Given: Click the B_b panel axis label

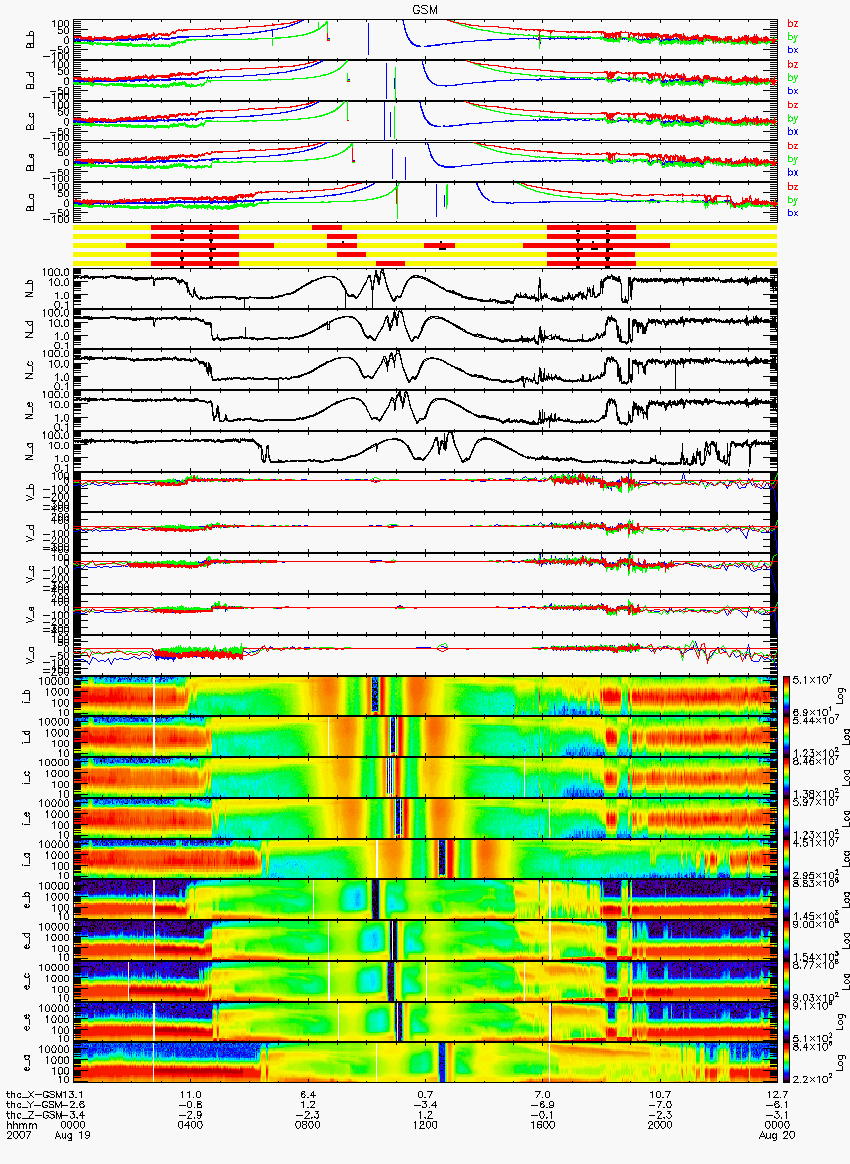Looking at the screenshot, I should [31, 40].
